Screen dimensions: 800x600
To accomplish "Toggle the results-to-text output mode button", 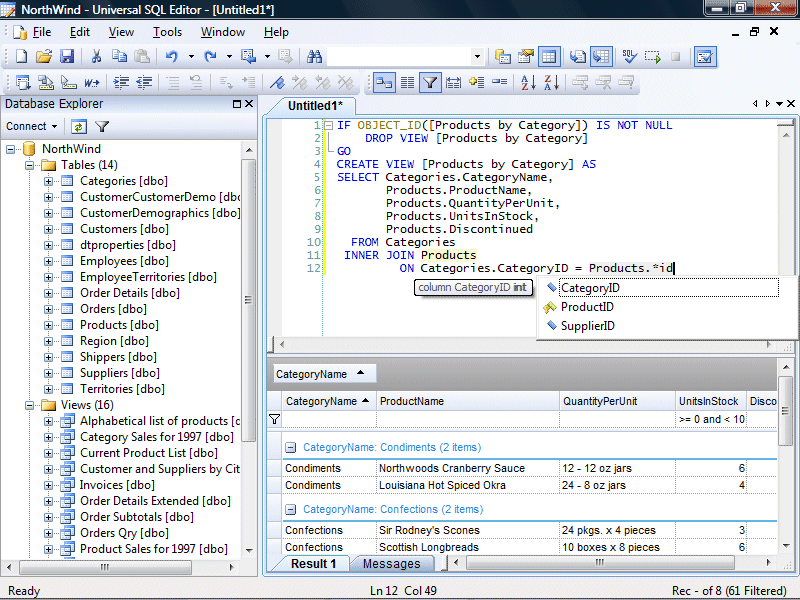I will [577, 56].
